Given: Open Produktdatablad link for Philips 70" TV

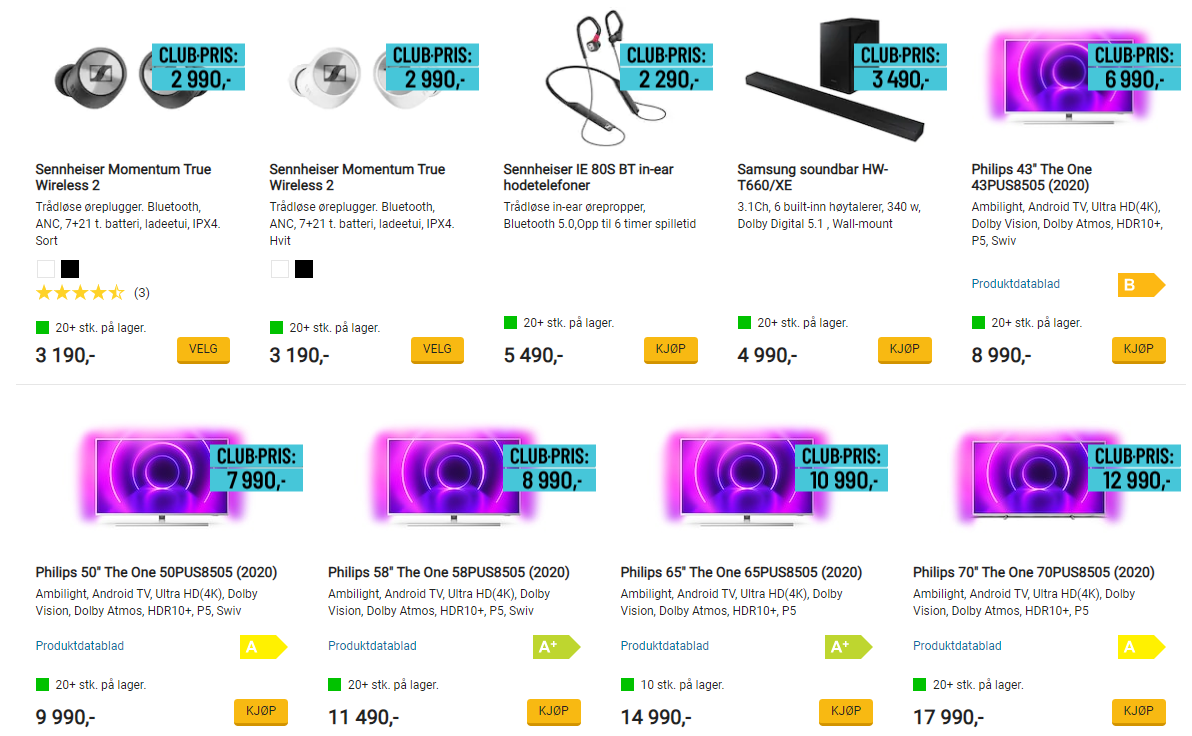Looking at the screenshot, I should pos(957,646).
